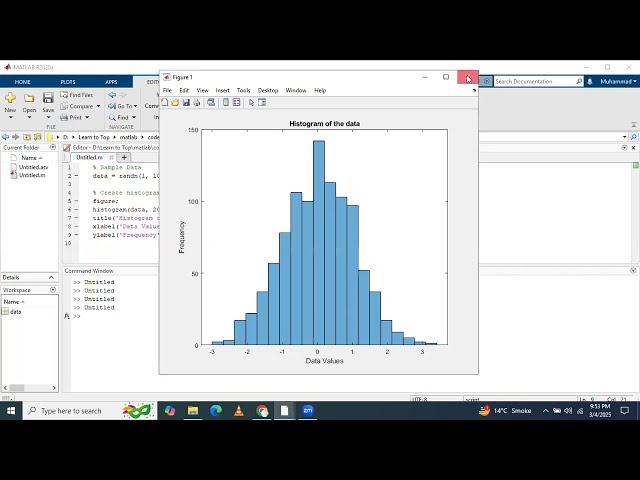Viewport: 640px width, 480px height.
Task: Click New Figure icon in Figure 1 toolbar
Action: pos(164,102)
